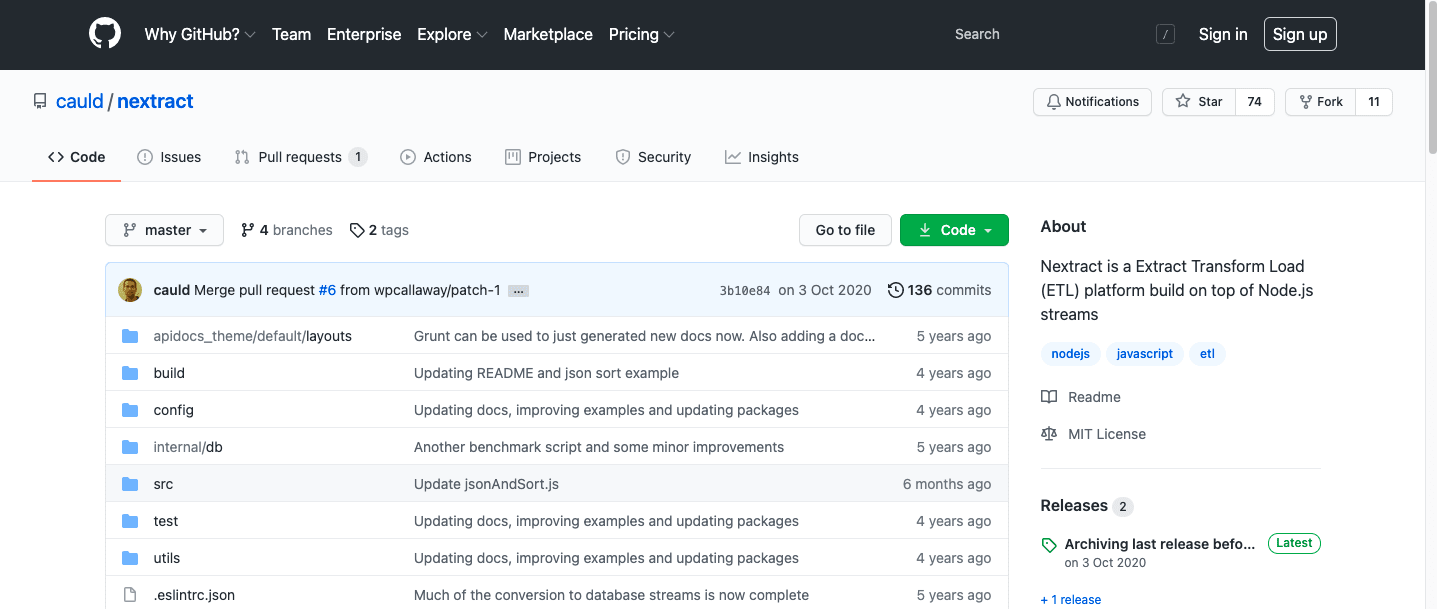Screen dimensions: 1437x609
Task: Click the cauld user avatar thumbnail
Action: (x=130, y=290)
